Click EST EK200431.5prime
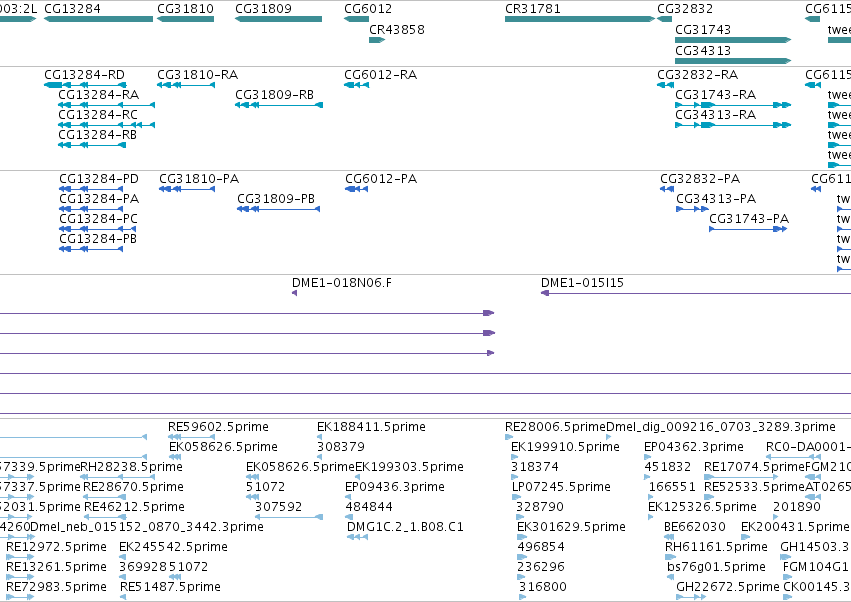The image size is (851, 602). pyautogui.click(x=746, y=537)
